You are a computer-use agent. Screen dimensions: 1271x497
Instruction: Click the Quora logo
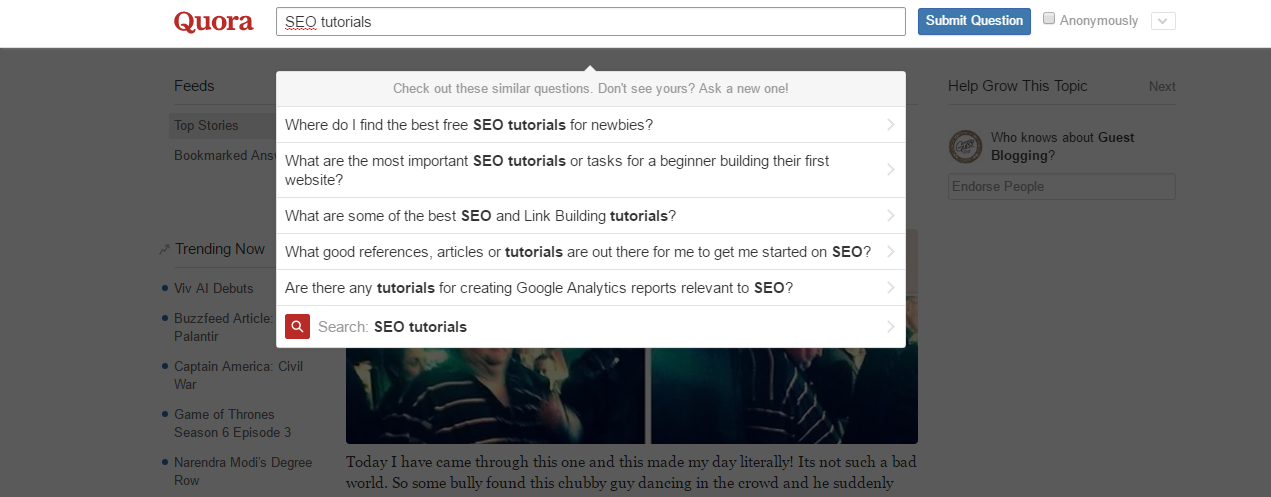[213, 21]
